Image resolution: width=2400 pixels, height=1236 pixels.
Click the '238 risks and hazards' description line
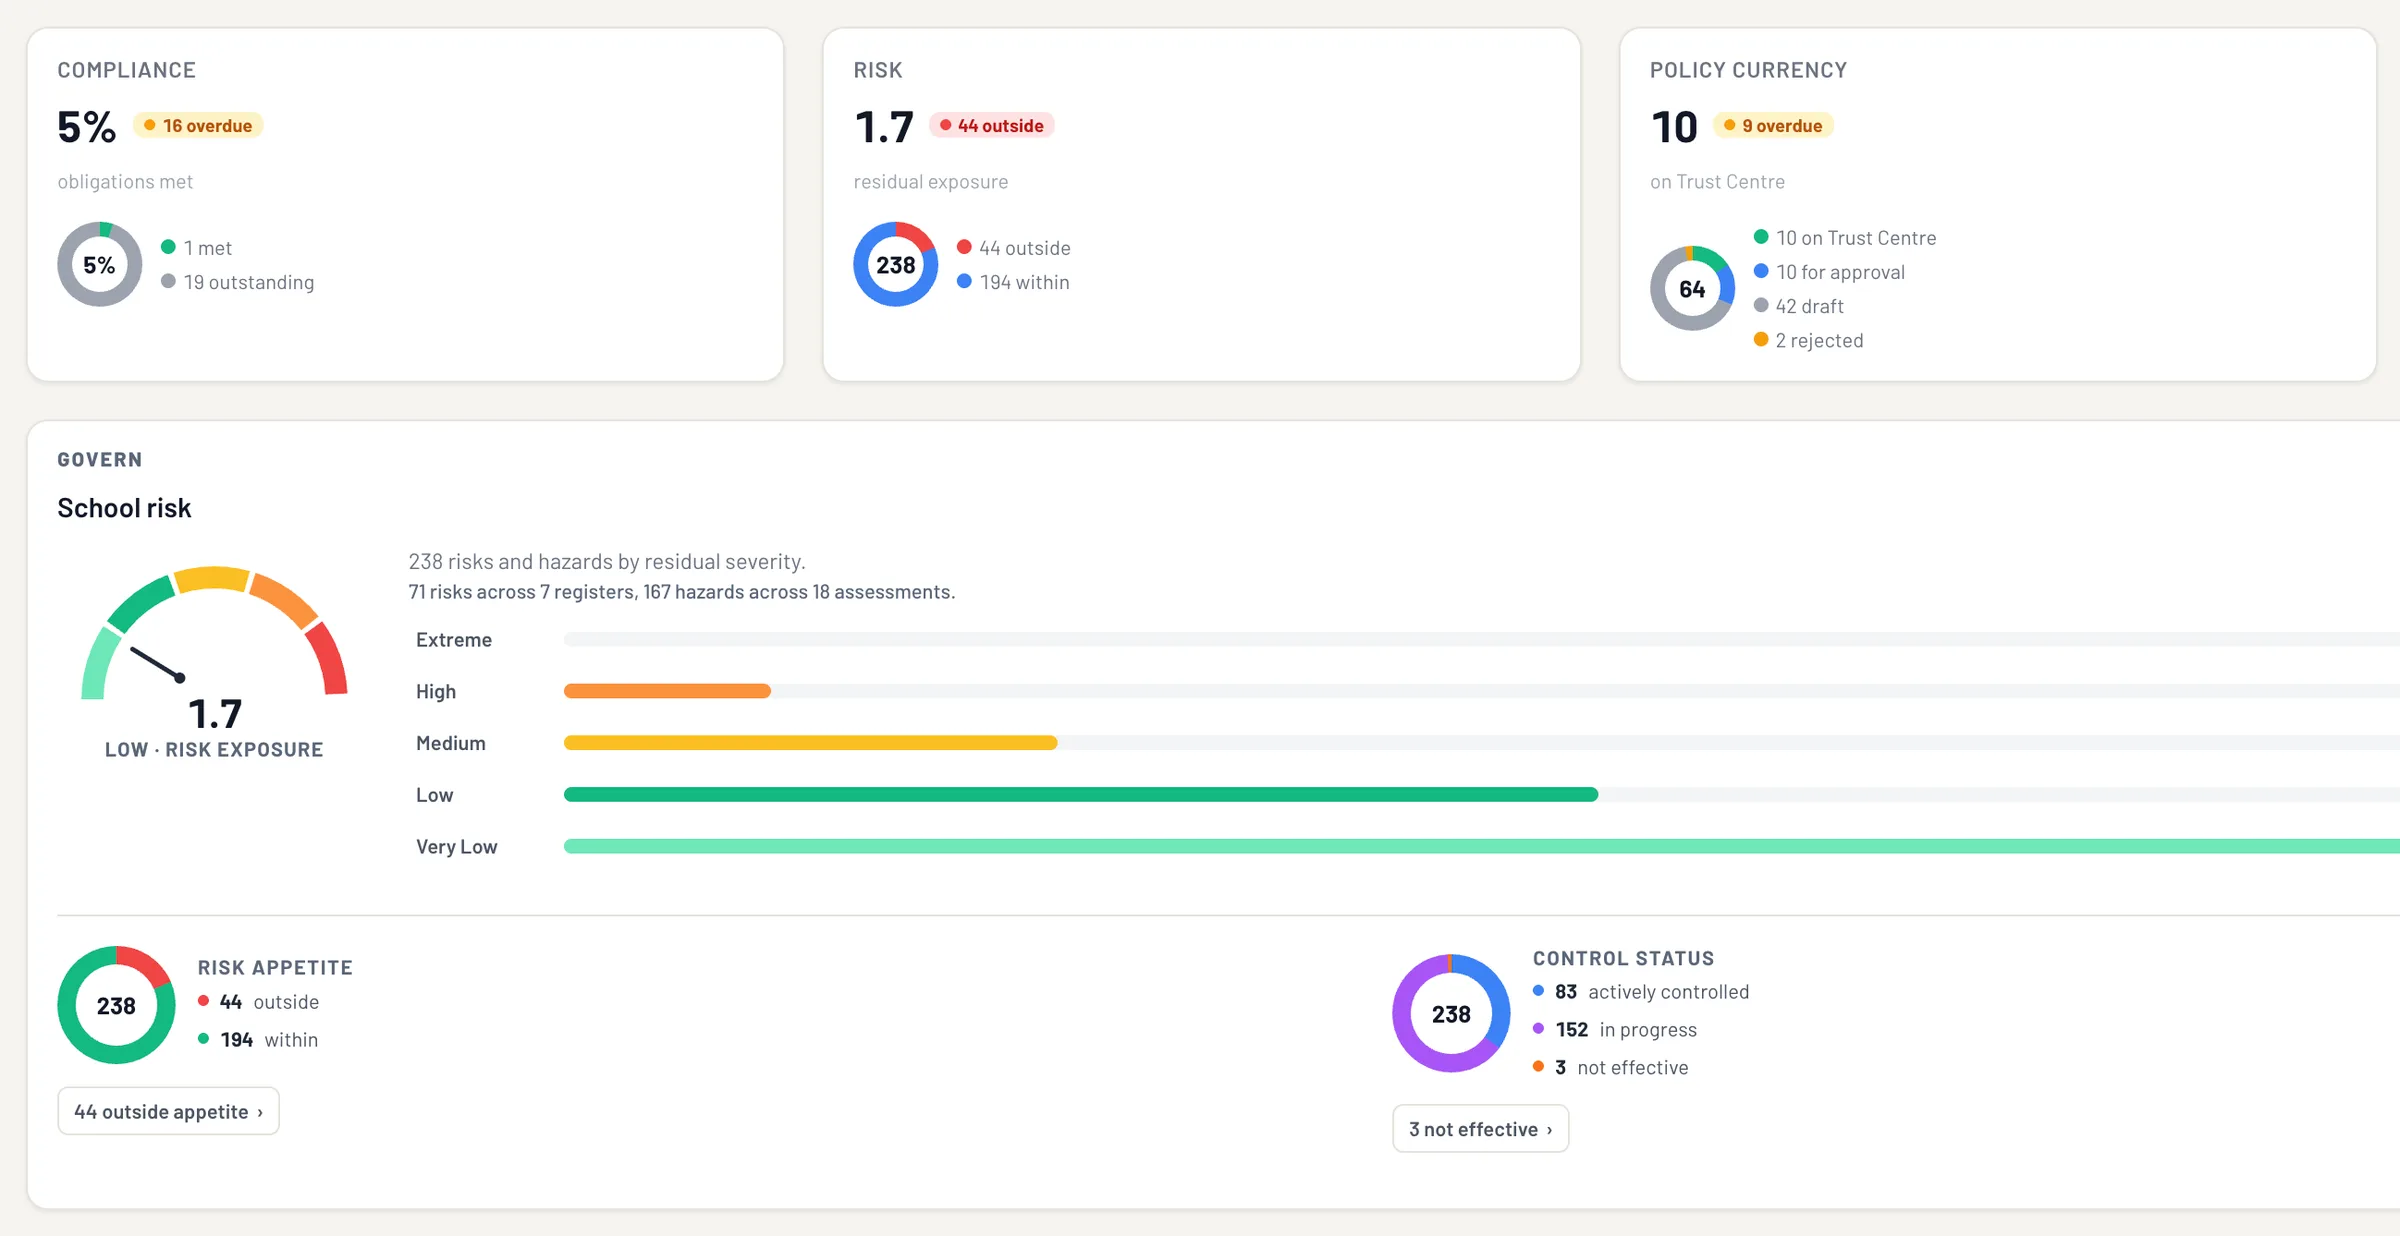point(607,561)
